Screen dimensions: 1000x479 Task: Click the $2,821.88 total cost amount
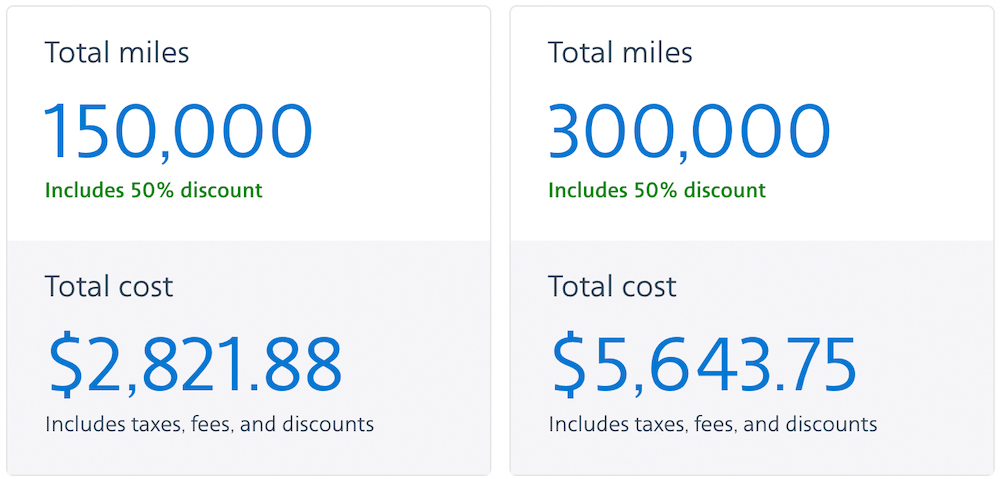click(195, 365)
